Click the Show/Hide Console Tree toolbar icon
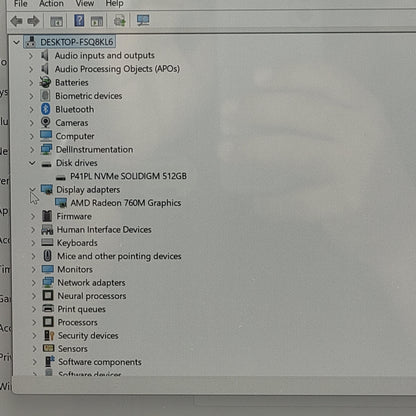 (x=56, y=22)
